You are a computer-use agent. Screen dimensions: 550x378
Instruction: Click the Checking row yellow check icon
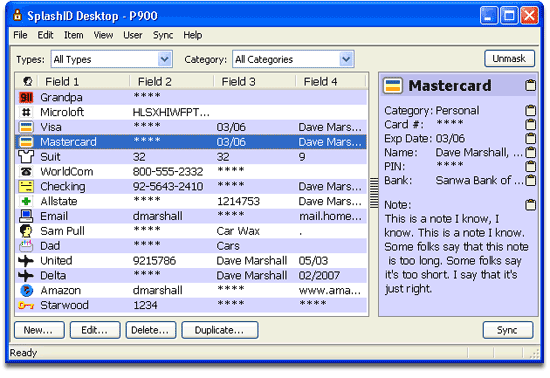coord(26,187)
